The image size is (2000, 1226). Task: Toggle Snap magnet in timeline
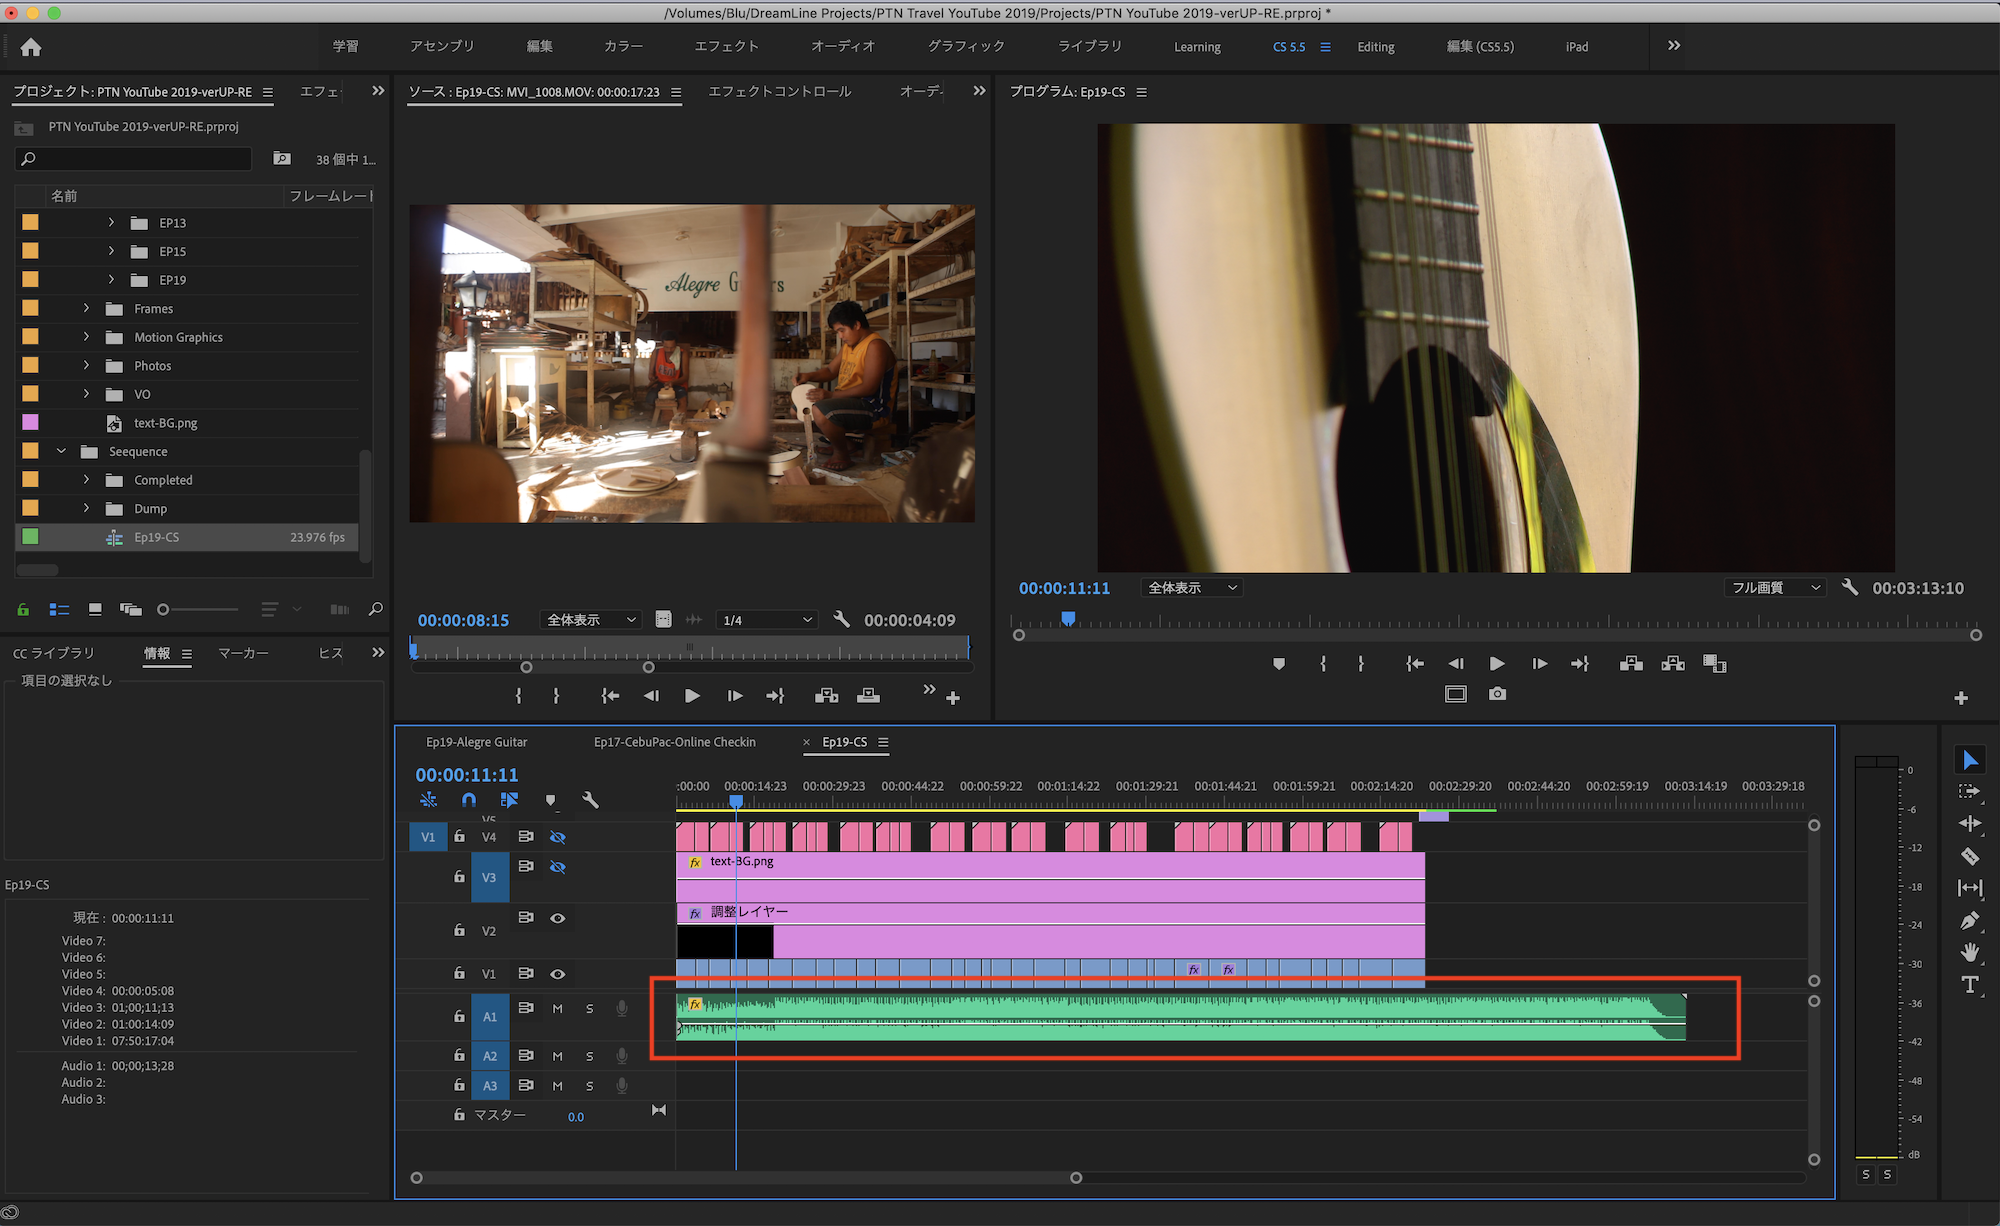468,800
